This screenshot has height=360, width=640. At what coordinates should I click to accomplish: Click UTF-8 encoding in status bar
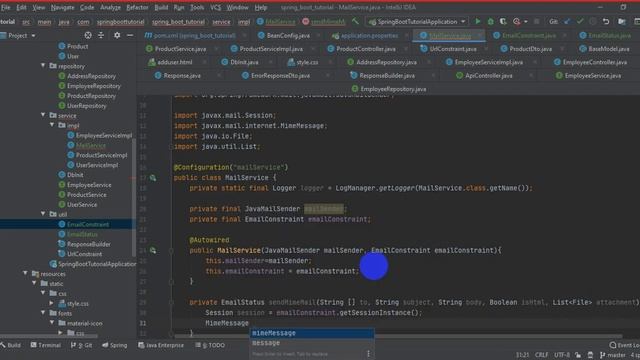point(562,355)
